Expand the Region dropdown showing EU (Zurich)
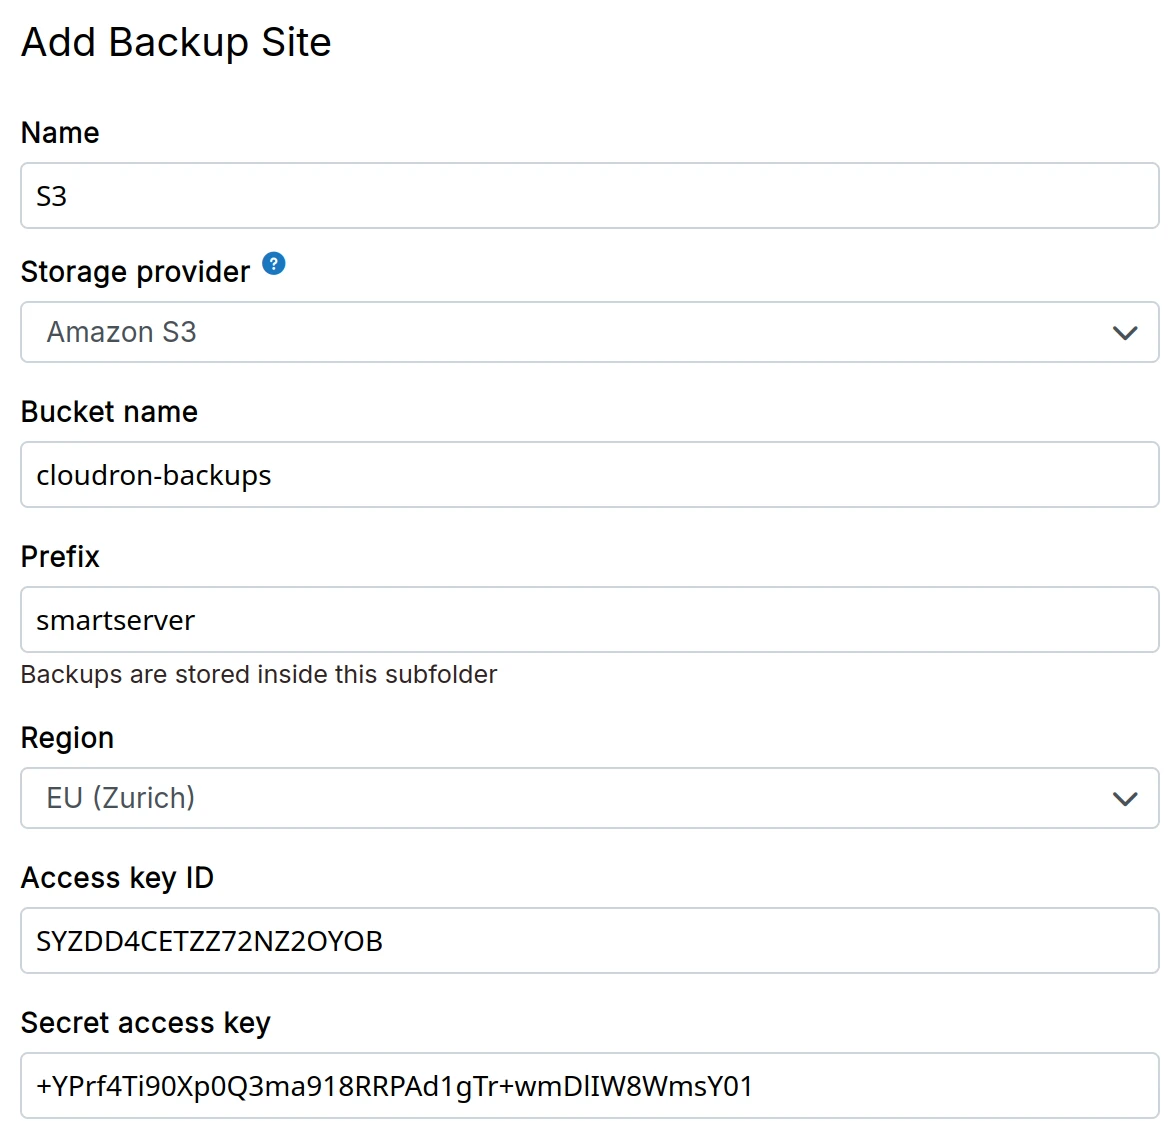Image resolution: width=1175 pixels, height=1135 pixels. click(x=560, y=798)
